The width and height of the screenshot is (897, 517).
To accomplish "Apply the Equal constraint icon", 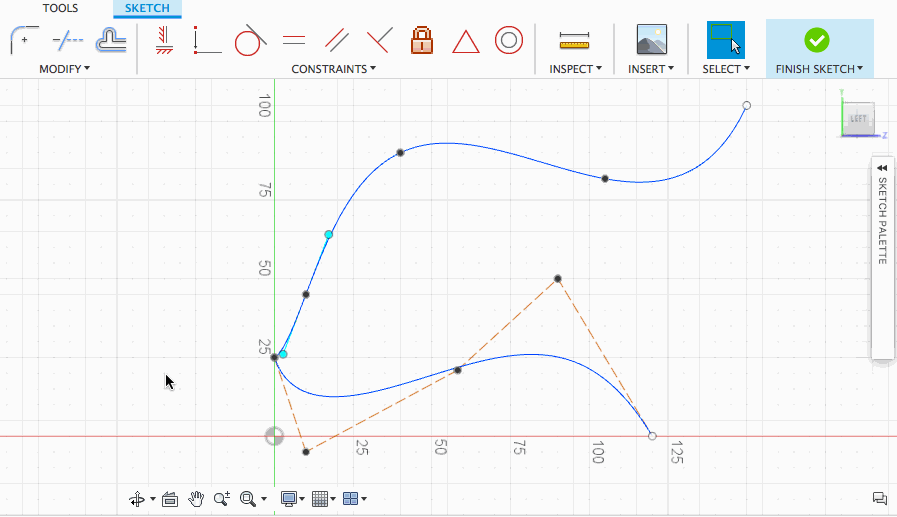I will tap(293, 40).
